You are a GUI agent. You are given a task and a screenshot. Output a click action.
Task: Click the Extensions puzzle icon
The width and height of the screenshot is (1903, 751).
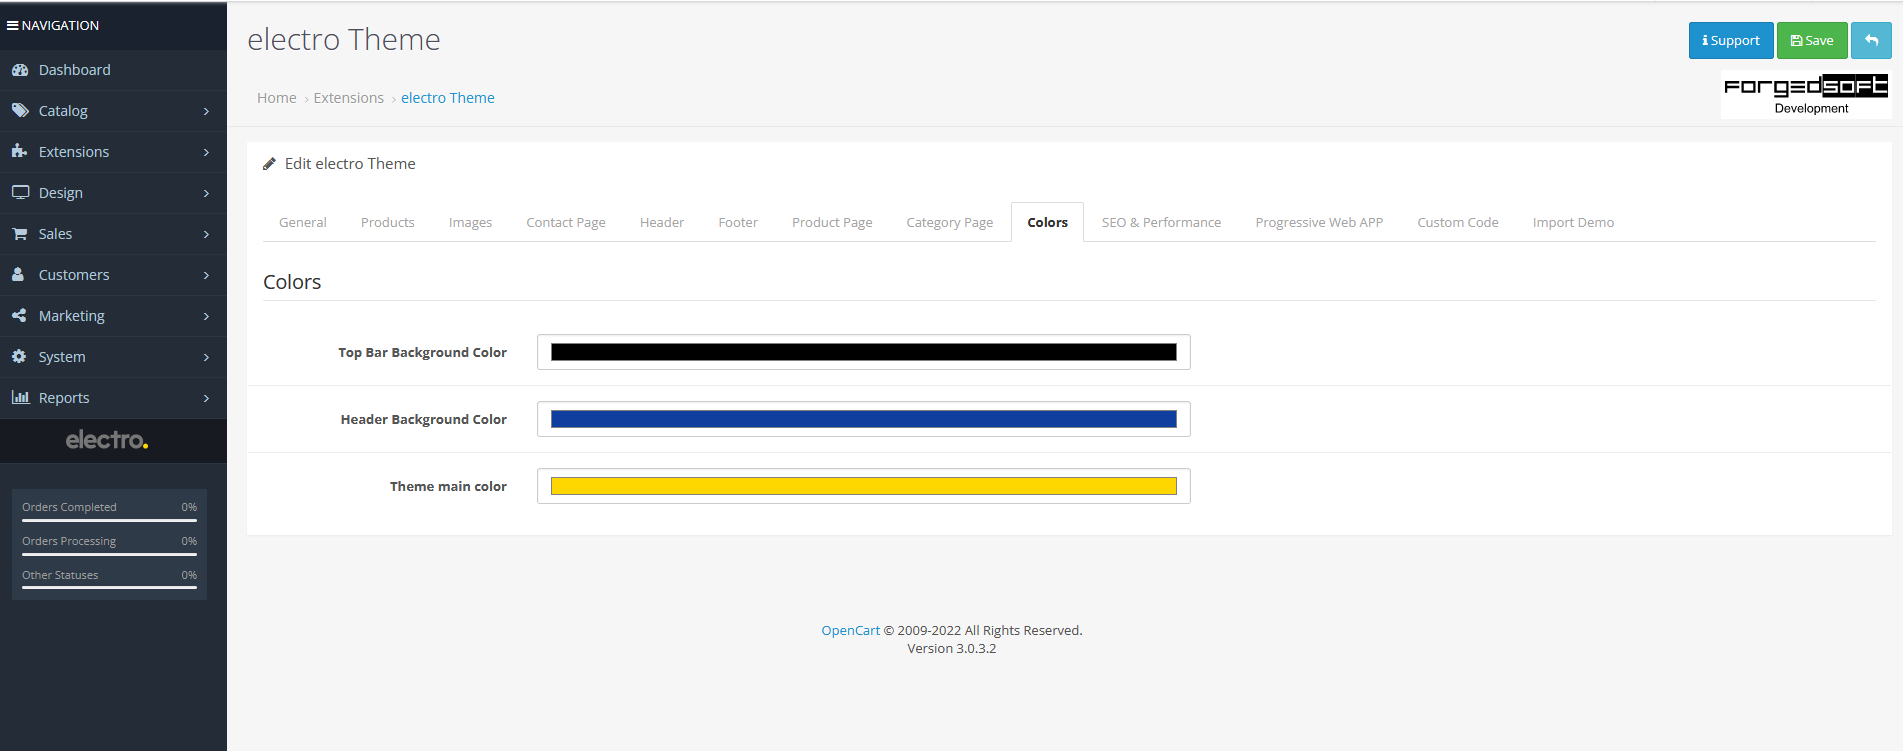[x=20, y=151]
